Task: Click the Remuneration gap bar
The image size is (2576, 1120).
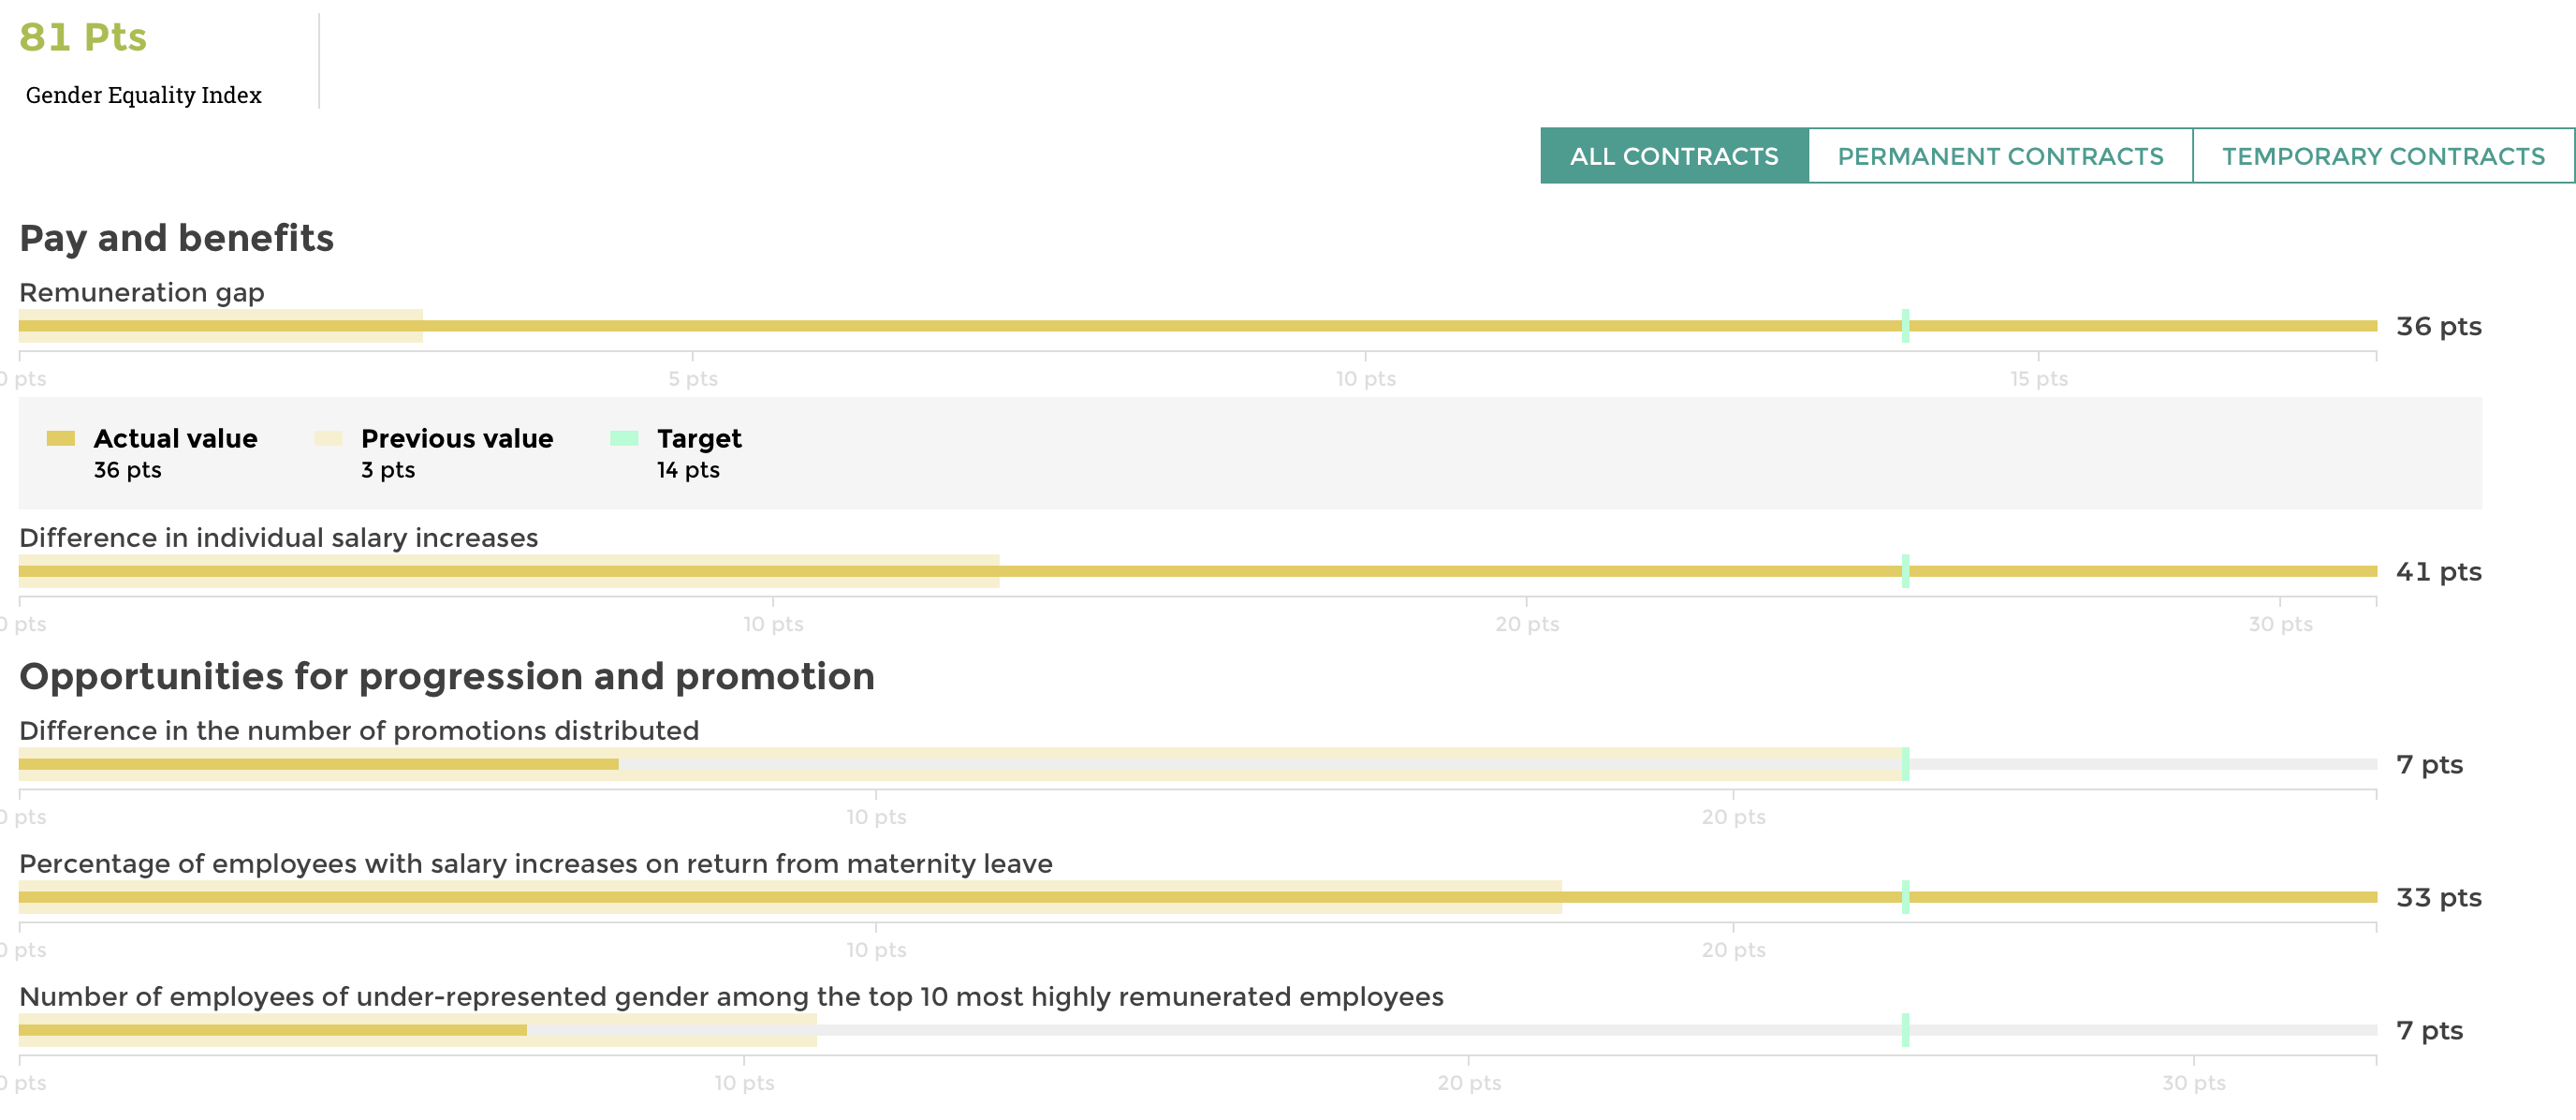Action: tap(1100, 326)
